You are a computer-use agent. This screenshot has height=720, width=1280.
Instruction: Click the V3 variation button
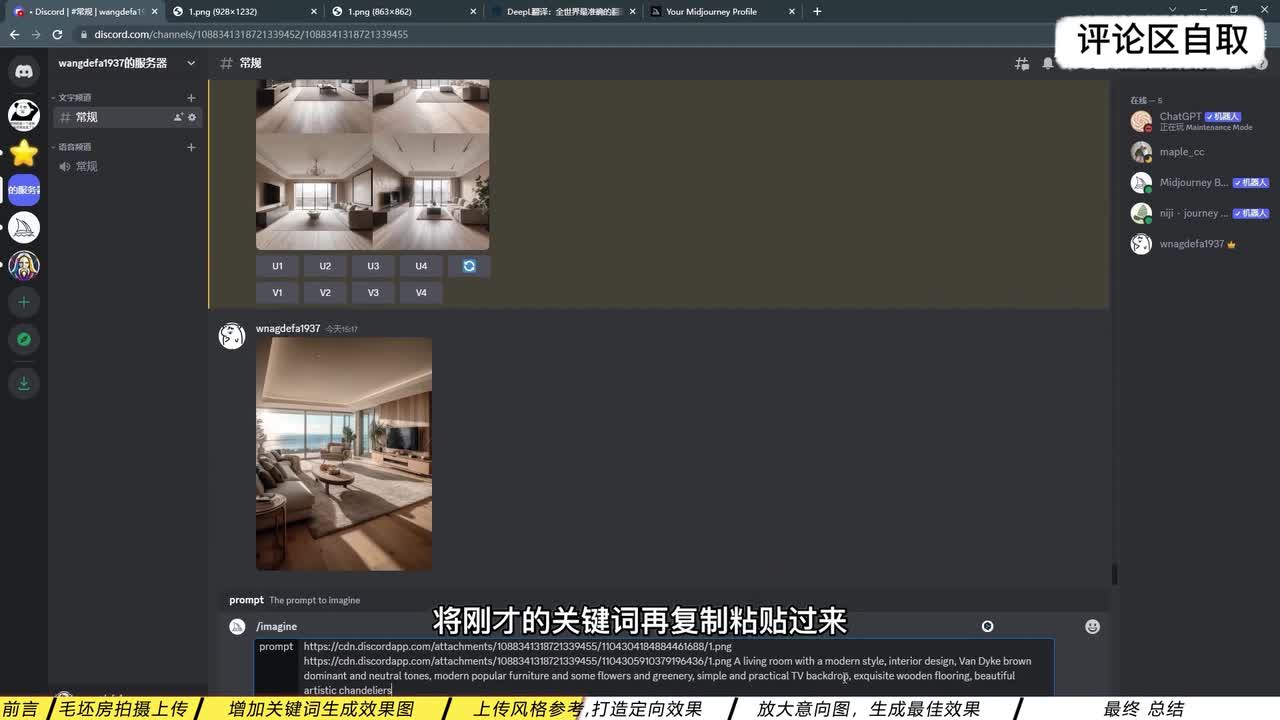(373, 293)
